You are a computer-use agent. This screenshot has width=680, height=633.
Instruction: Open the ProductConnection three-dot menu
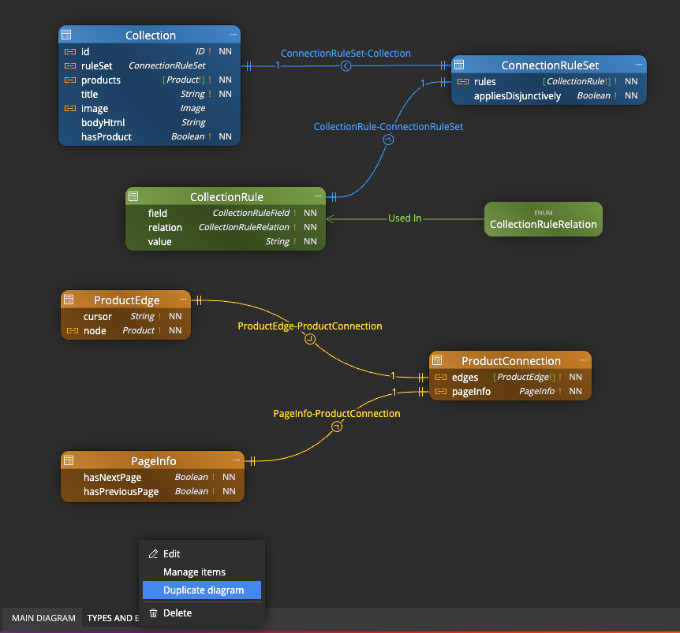[x=583, y=360]
